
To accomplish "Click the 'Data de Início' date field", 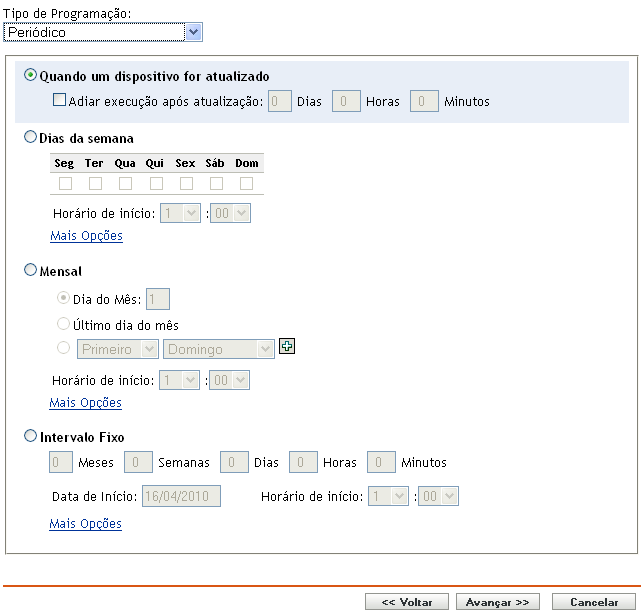I will point(181,496).
